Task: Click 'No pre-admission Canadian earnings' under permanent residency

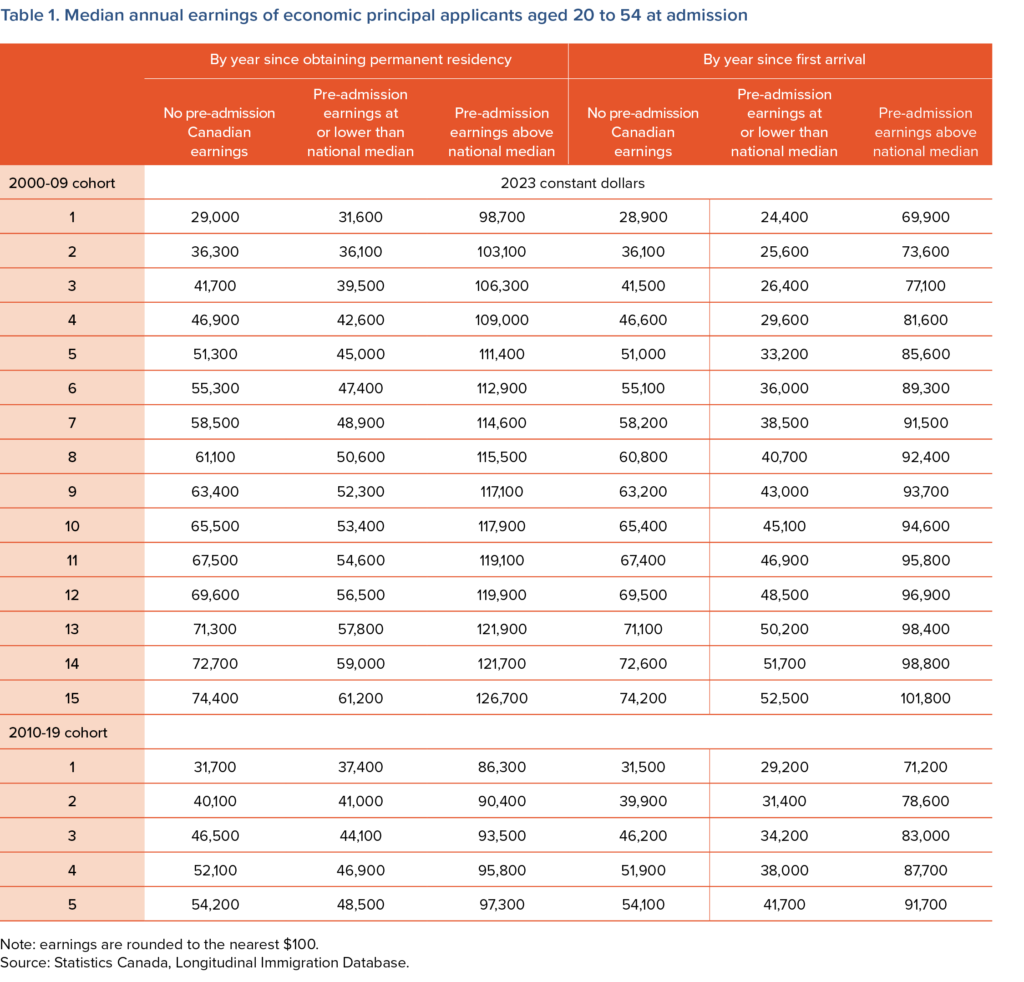Action: click(x=219, y=132)
